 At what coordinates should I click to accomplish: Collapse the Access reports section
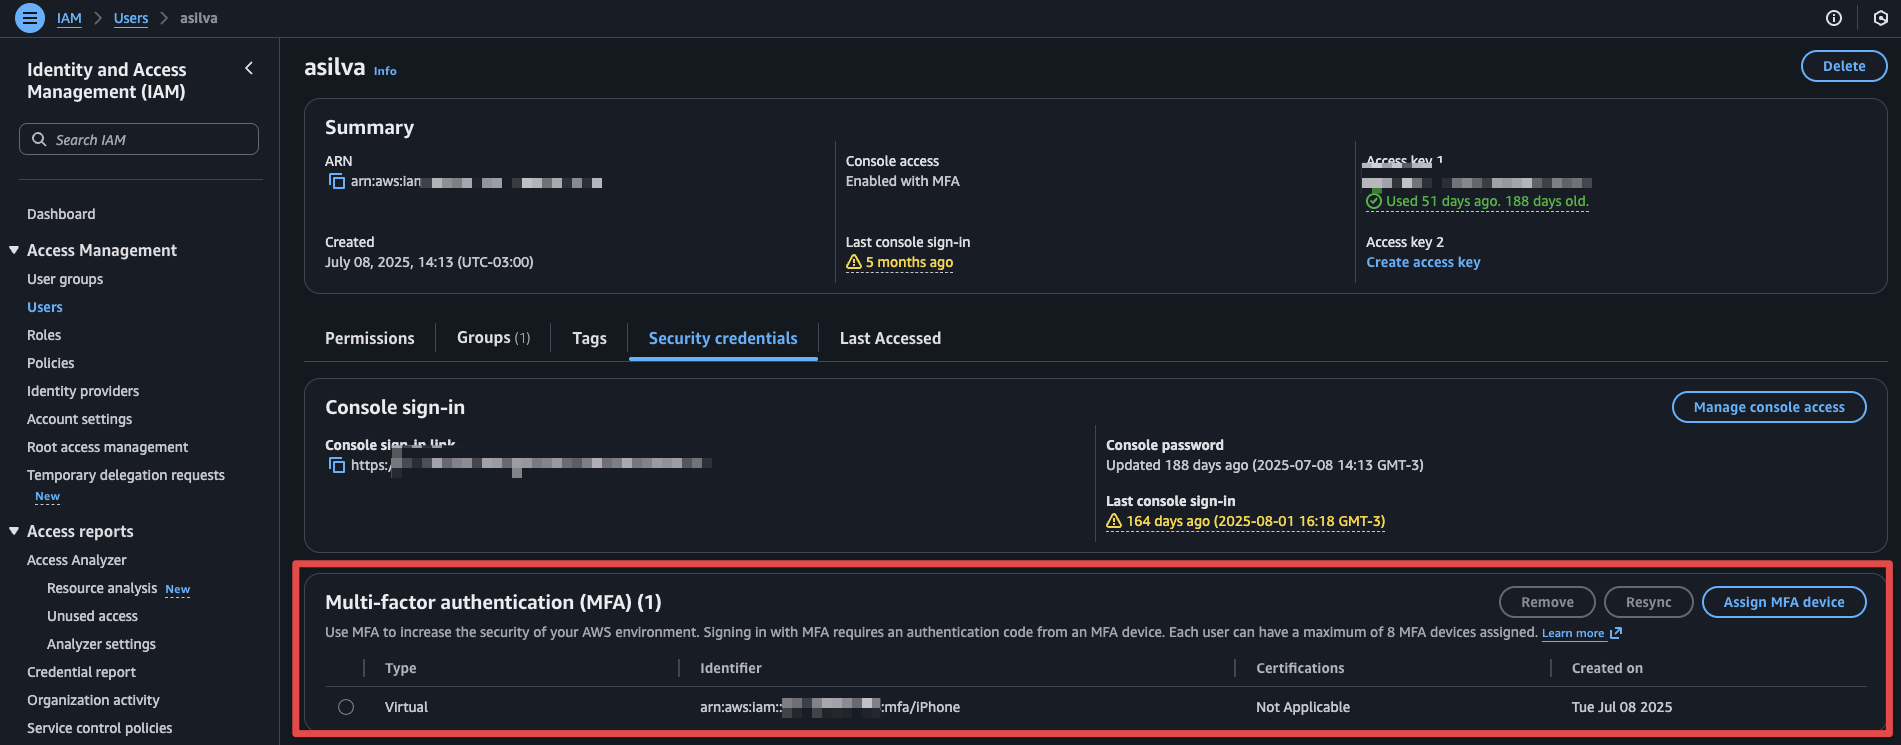(x=14, y=531)
